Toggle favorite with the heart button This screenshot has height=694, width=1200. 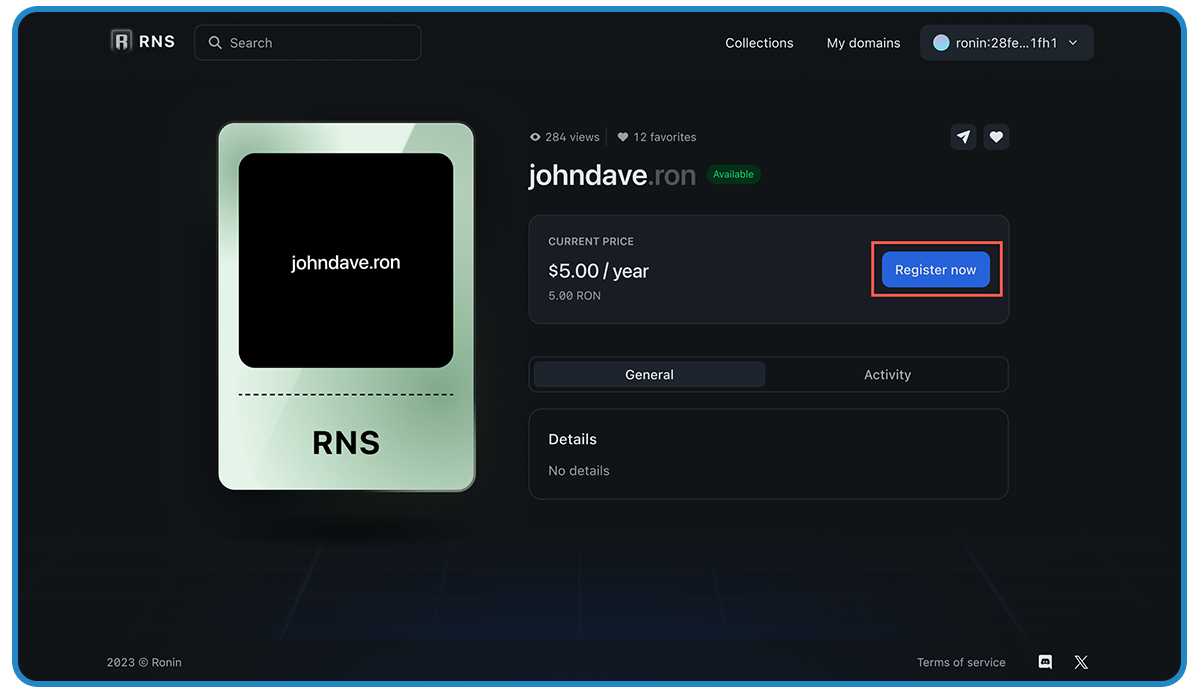tap(996, 137)
